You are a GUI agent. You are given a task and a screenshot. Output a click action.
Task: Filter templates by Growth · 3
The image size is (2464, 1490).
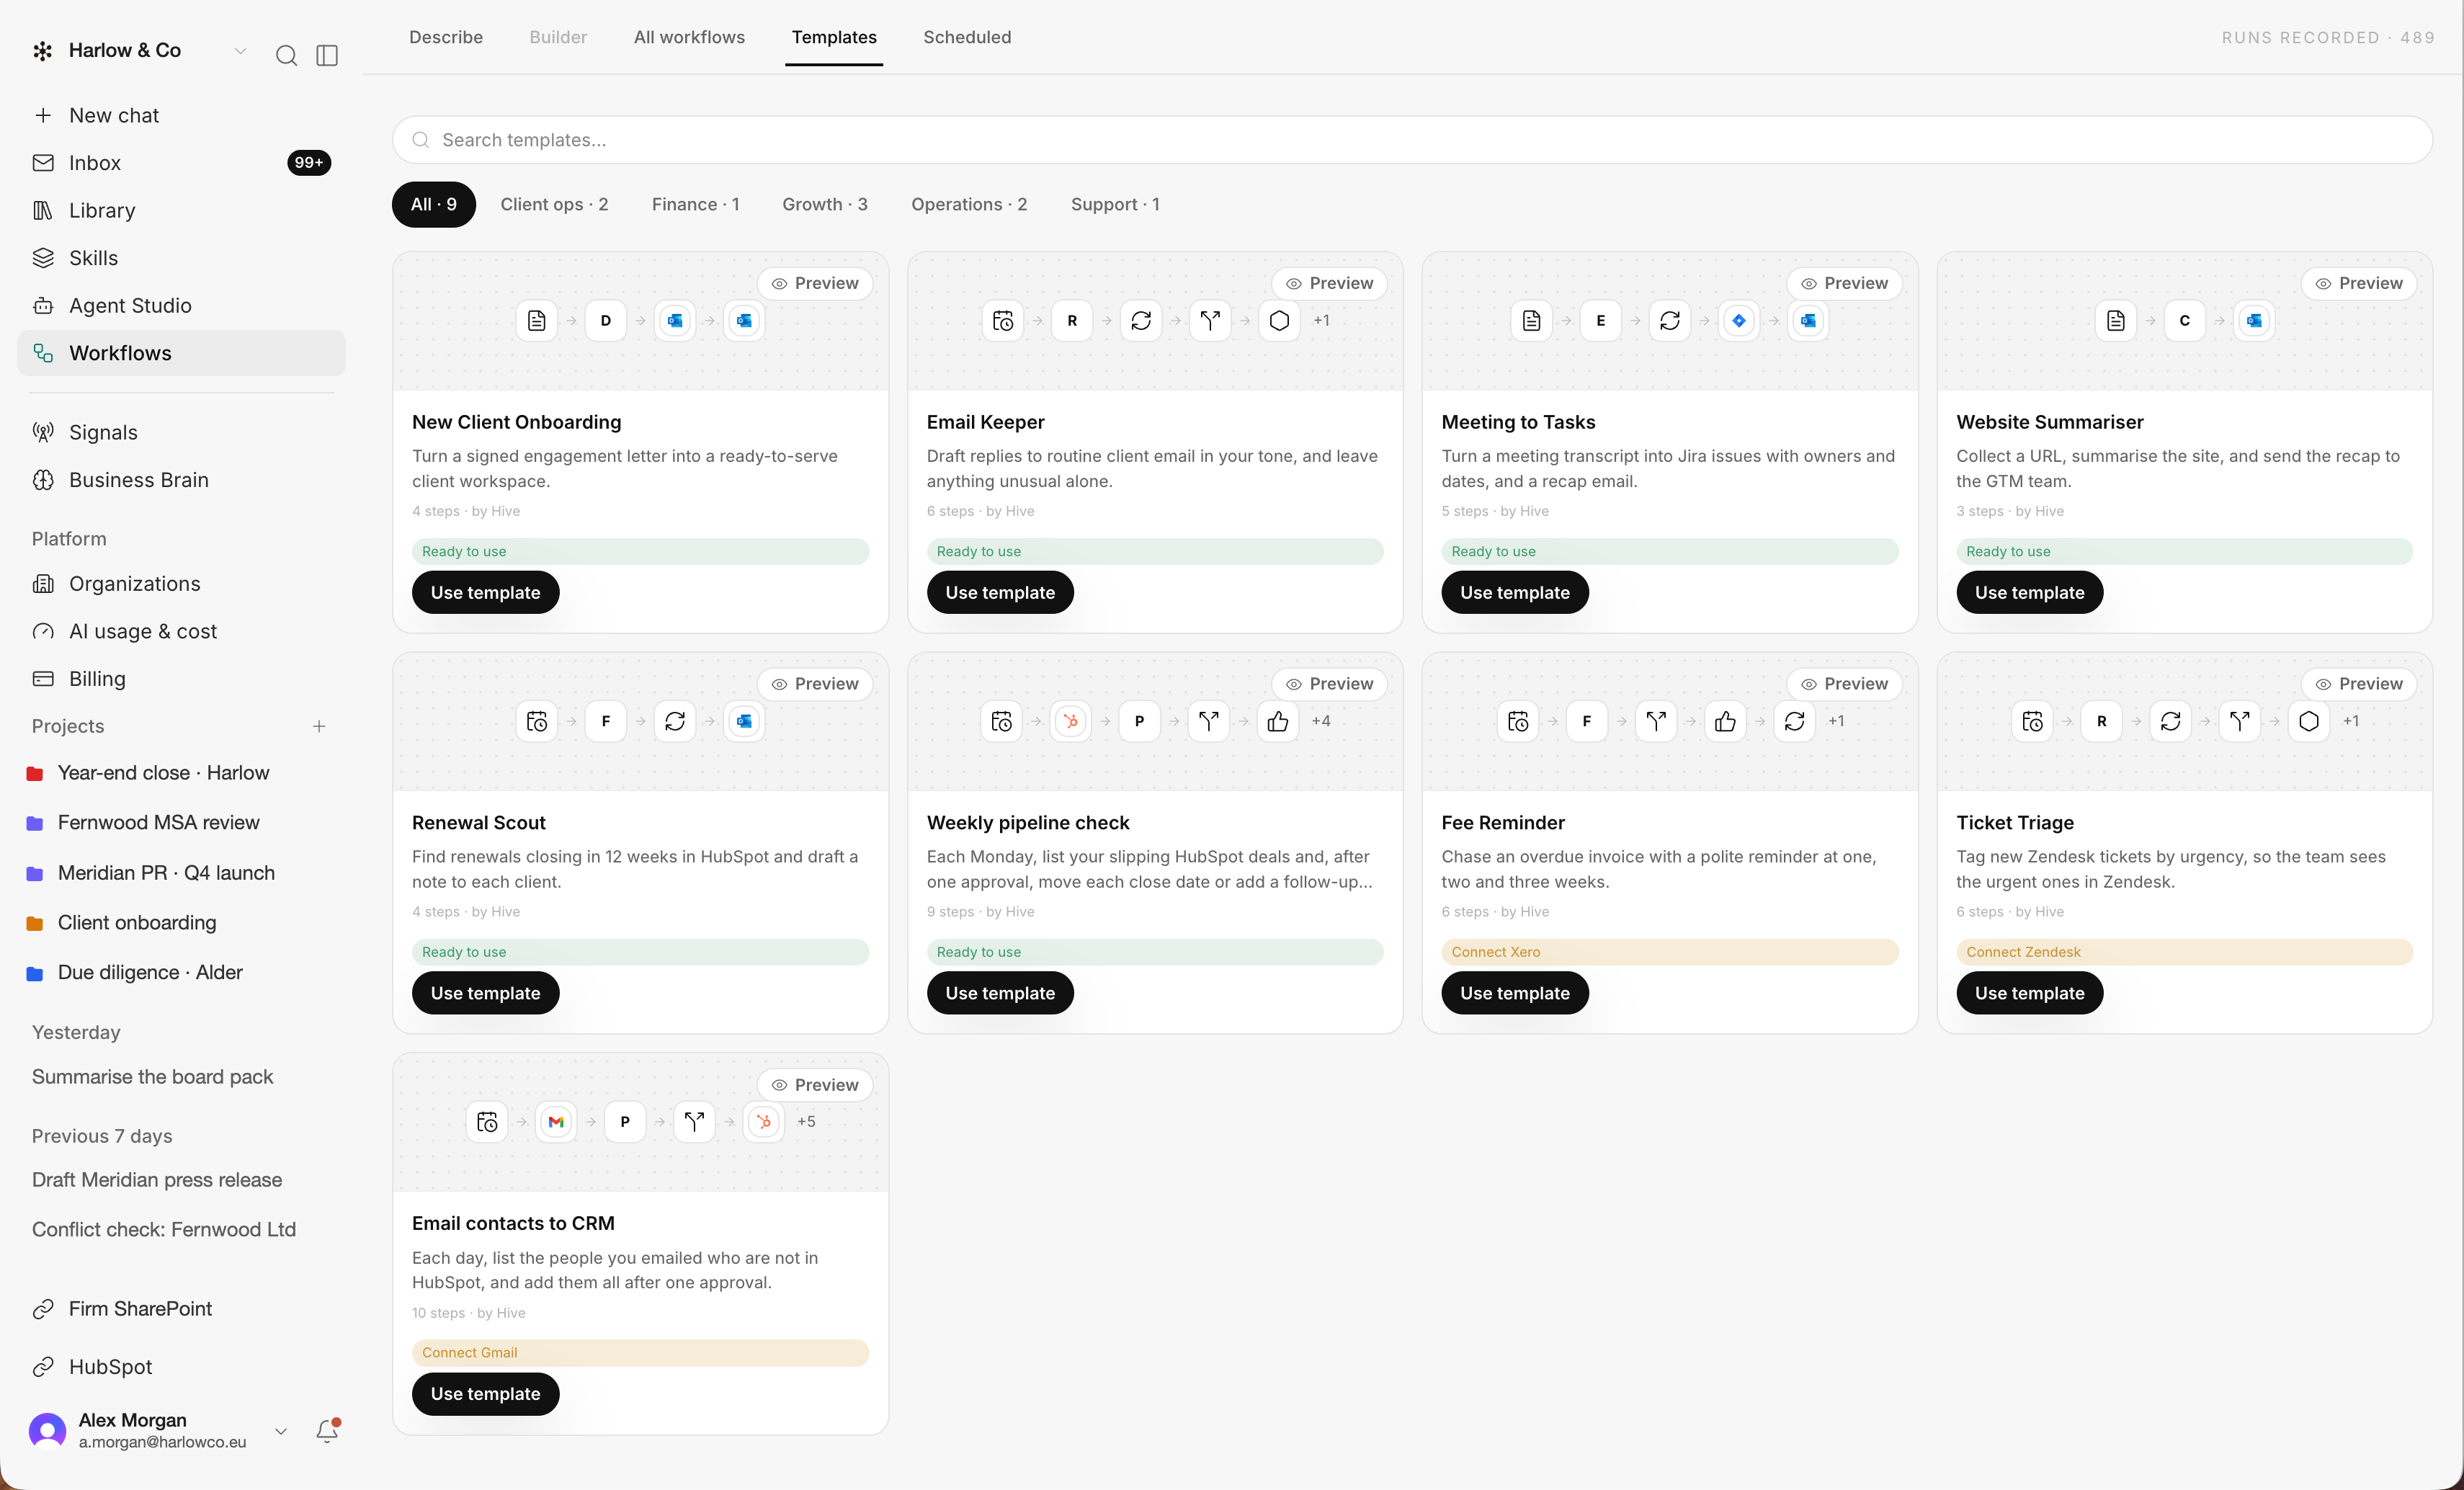pos(825,204)
